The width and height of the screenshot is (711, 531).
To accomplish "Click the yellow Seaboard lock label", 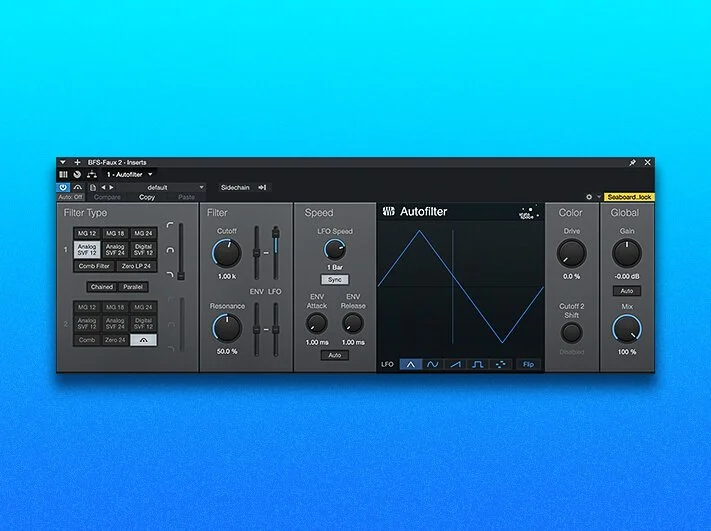I will 629,197.
